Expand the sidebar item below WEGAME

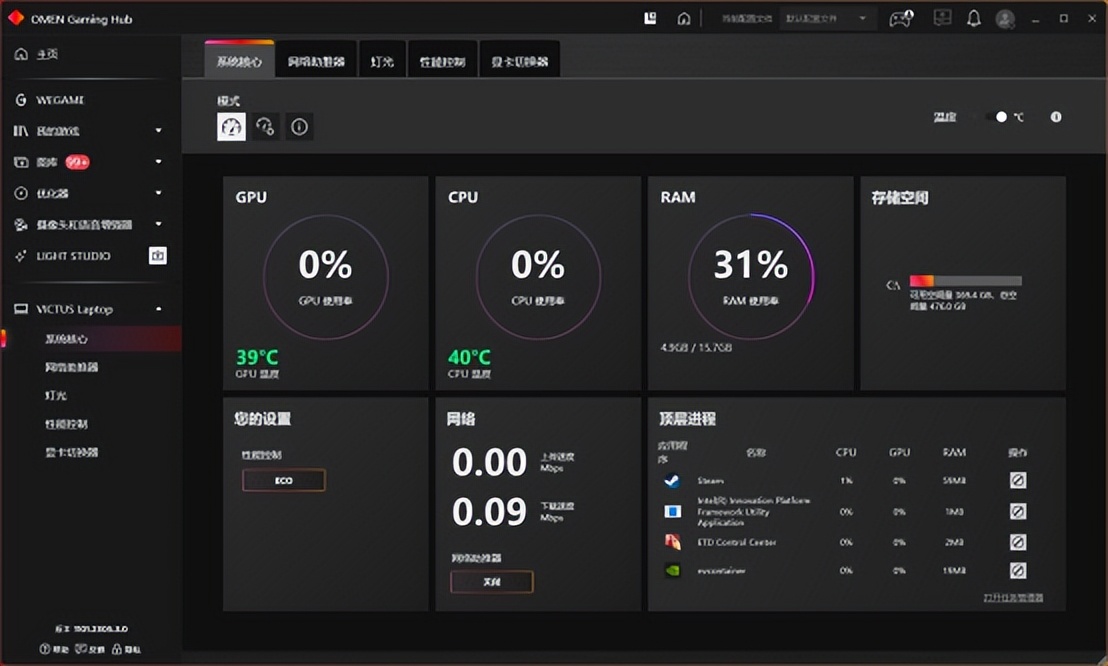click(x=159, y=131)
